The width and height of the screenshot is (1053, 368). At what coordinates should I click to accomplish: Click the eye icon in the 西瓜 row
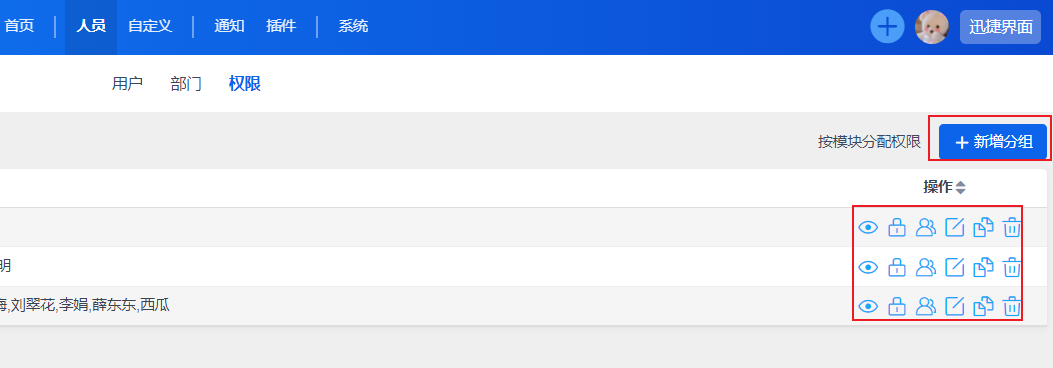(868, 307)
